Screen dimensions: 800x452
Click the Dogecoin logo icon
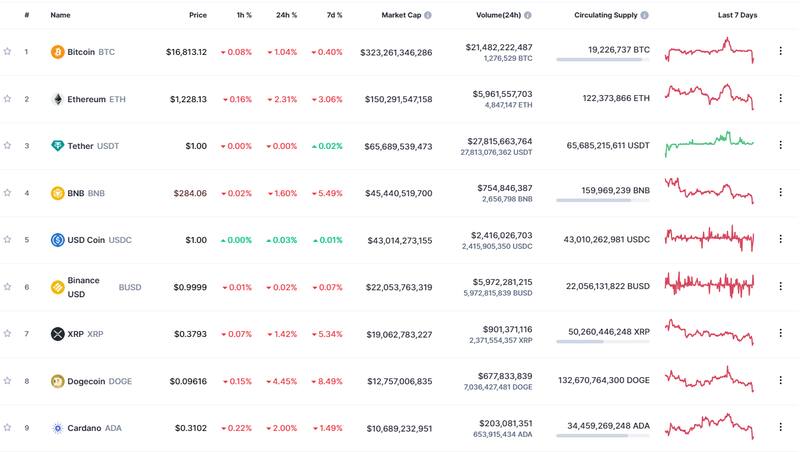pos(57,381)
